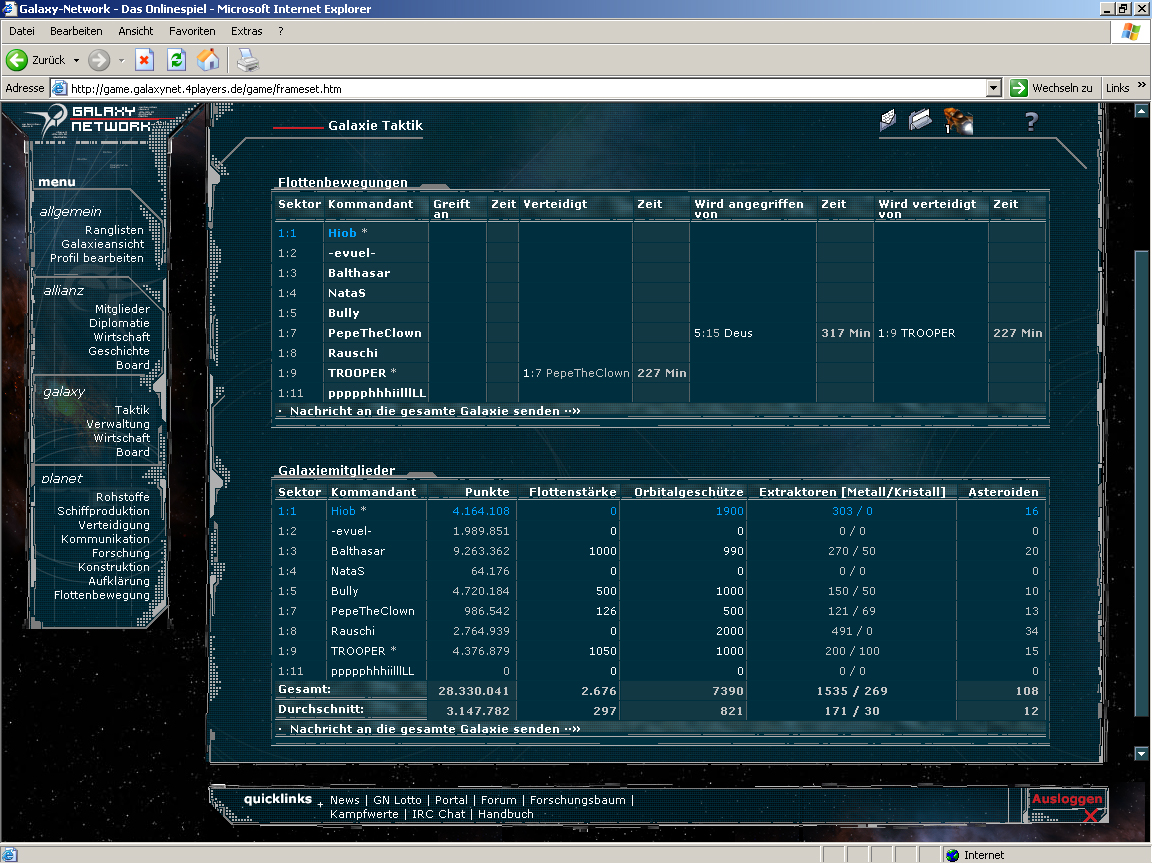This screenshot has width=1152, height=864.
Task: Open the Forschungsbaum quicklink
Action: (x=578, y=800)
